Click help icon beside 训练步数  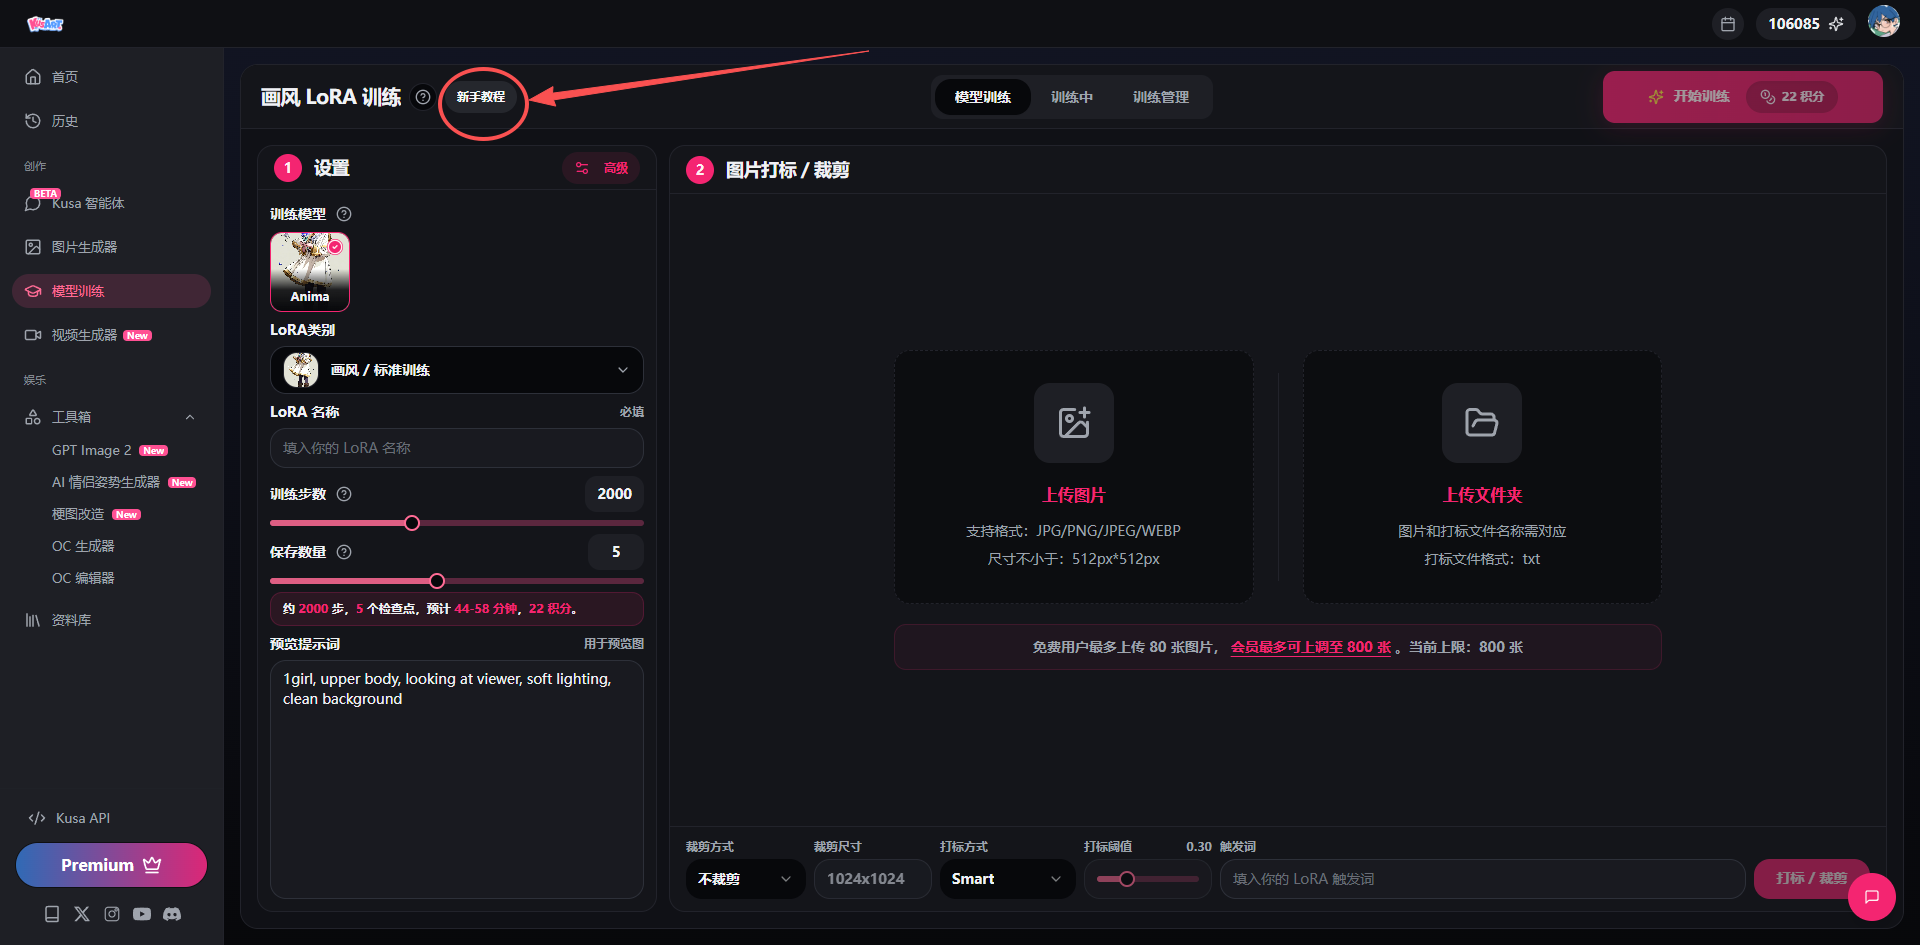[344, 494]
